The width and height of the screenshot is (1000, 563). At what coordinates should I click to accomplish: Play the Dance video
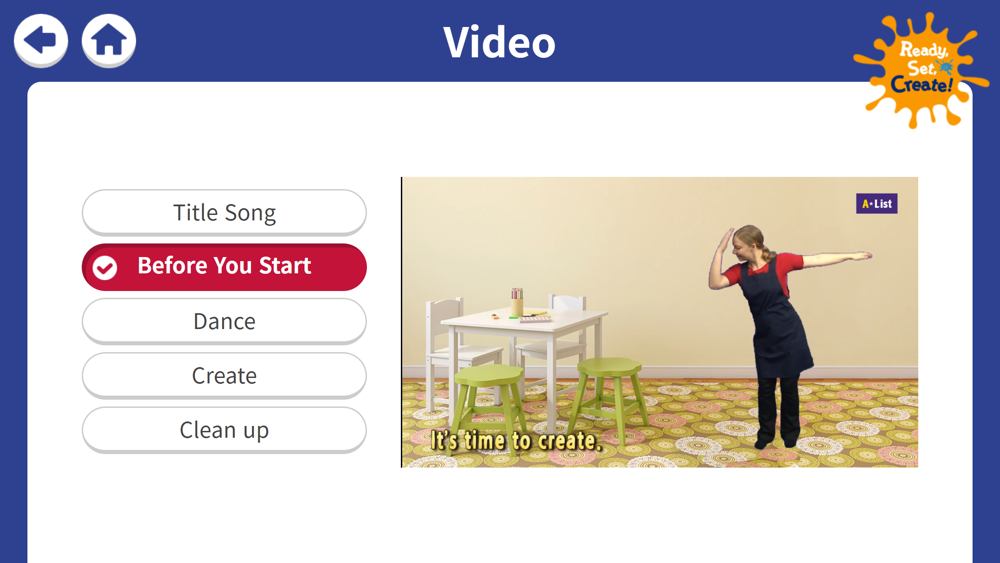point(224,321)
